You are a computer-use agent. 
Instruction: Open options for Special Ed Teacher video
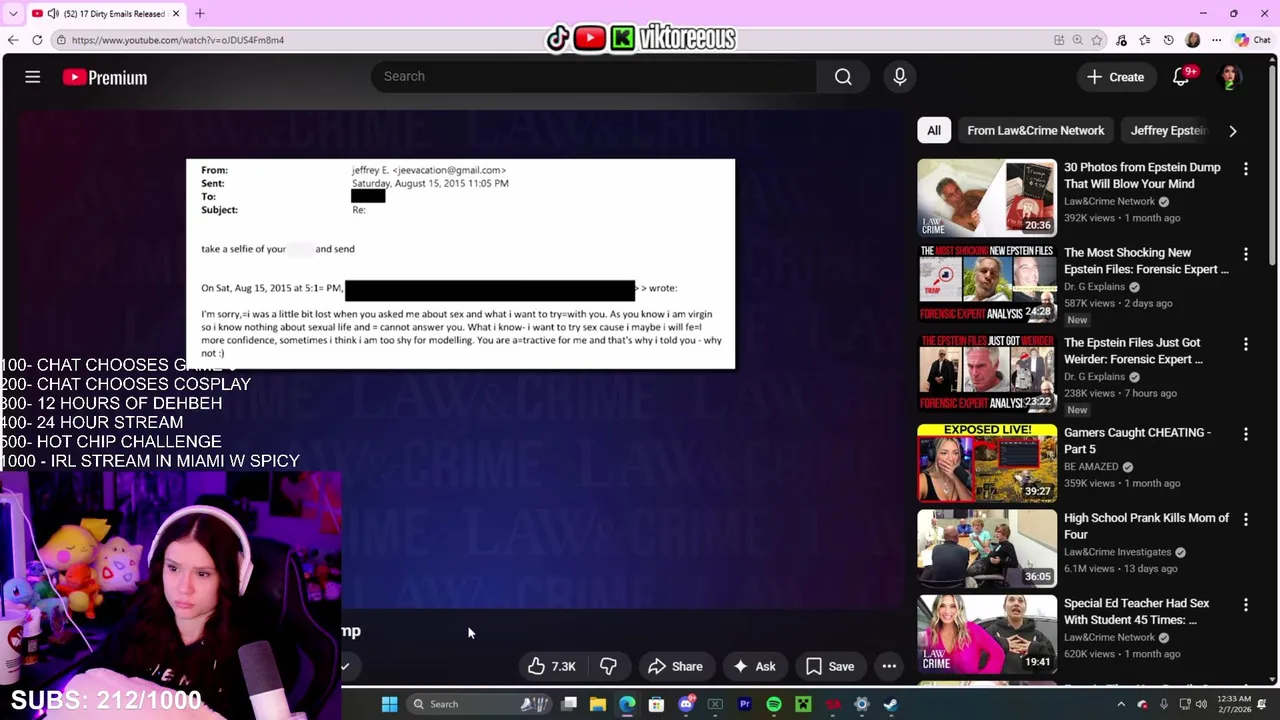1245,605
